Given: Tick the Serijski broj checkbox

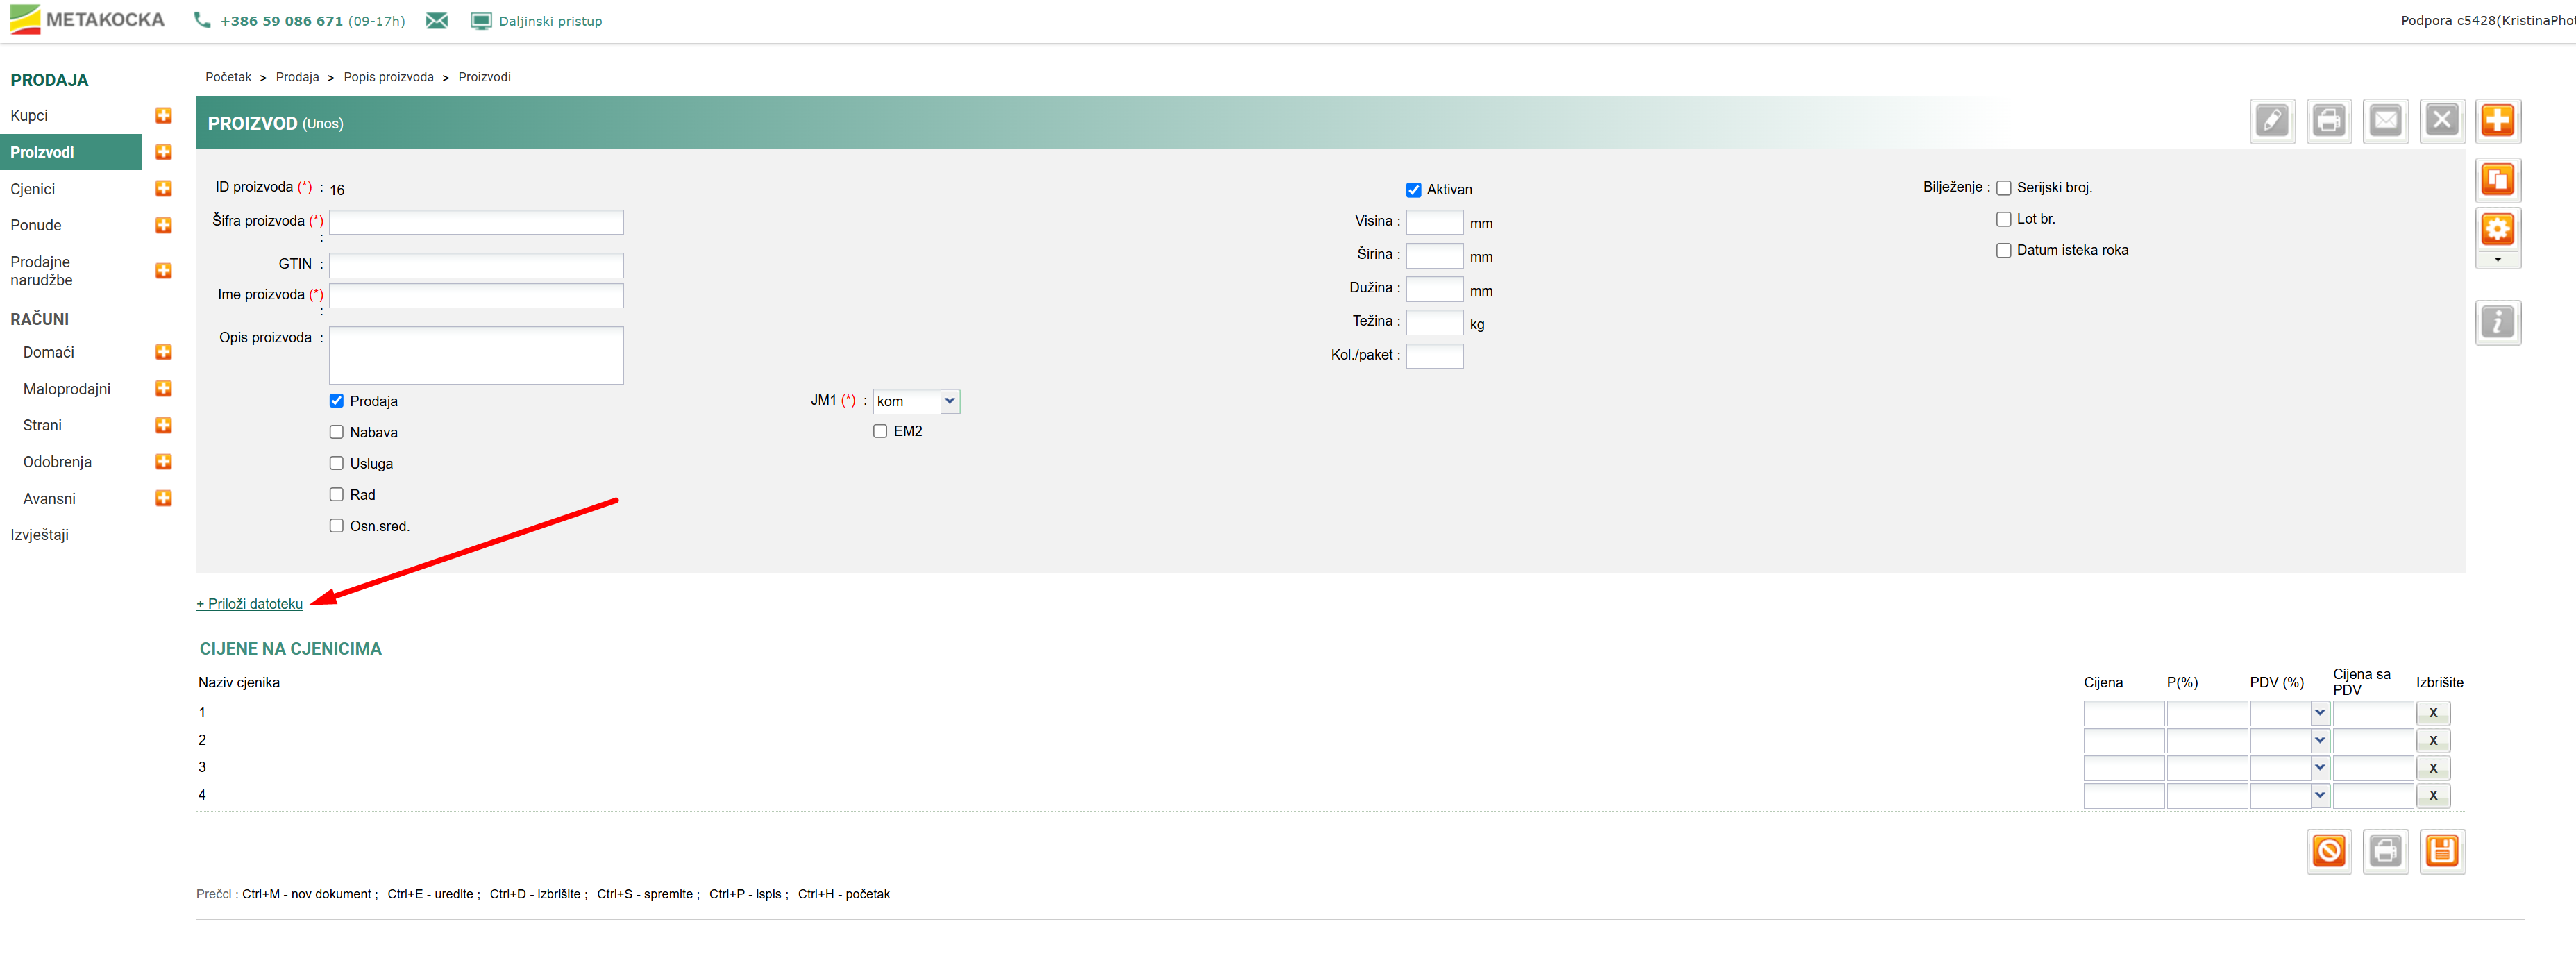Looking at the screenshot, I should tap(2003, 188).
